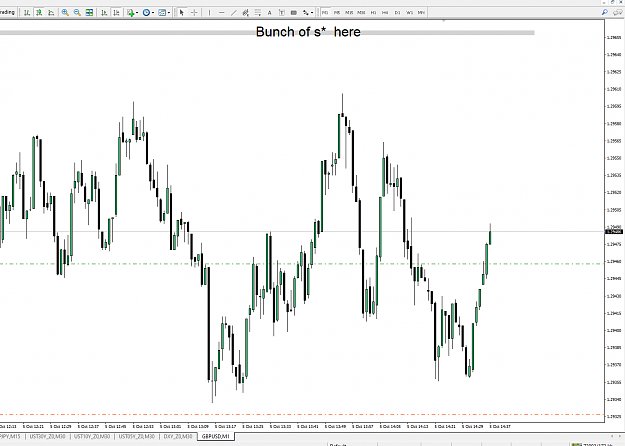
Task: Switch chart to candlestick mode
Action: coord(39,13)
